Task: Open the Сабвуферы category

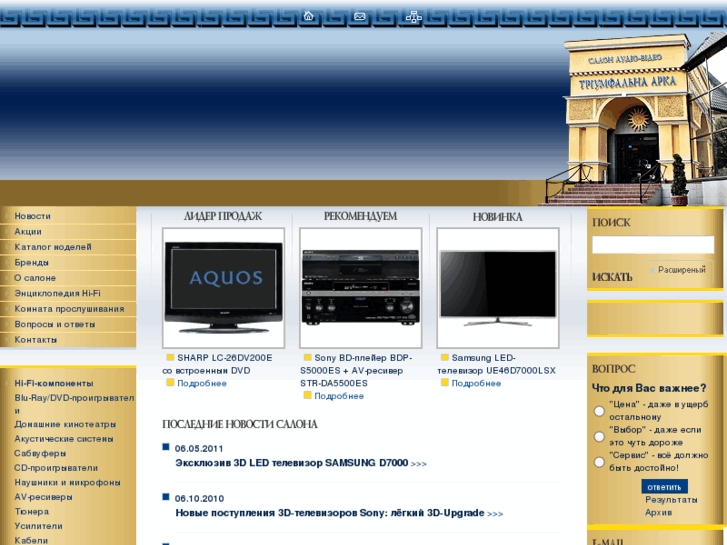Action: pos(40,453)
